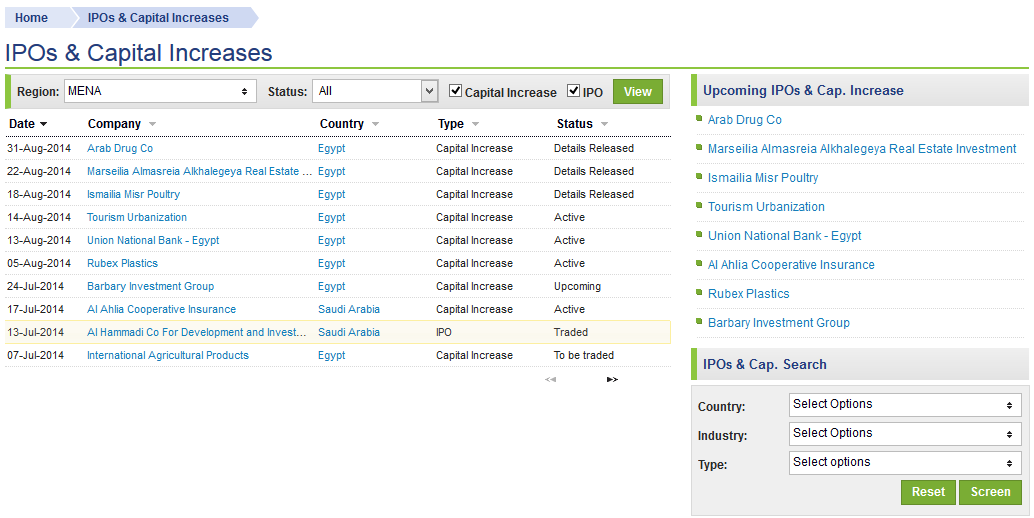Open Rubex Plastics in Upcoming list
Image resolution: width=1034 pixels, height=518 pixels.
pos(748,294)
